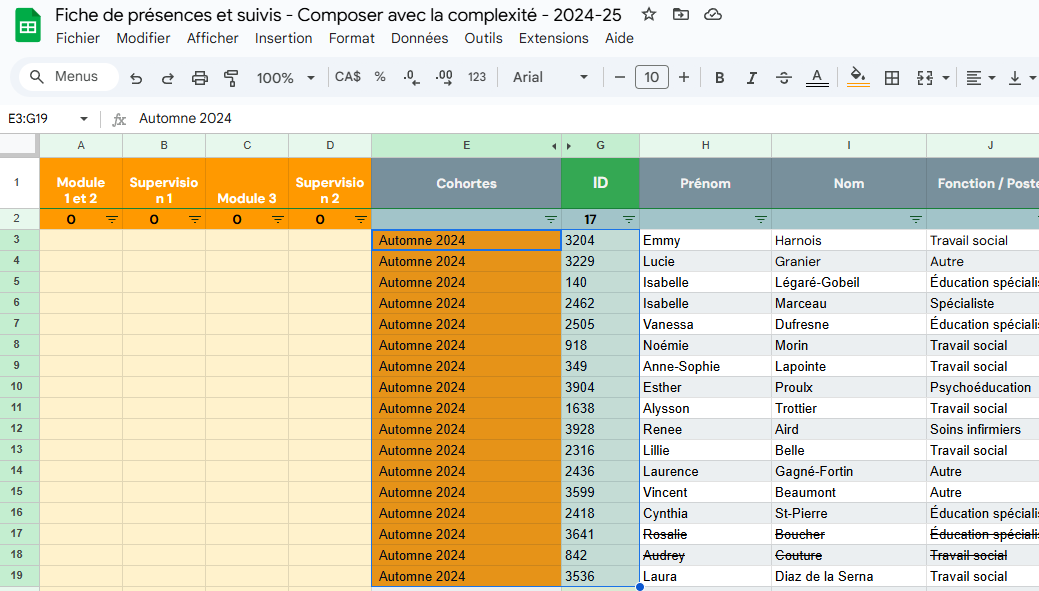Open the Cohortes column filter
1039x591 pixels.
pyautogui.click(x=550, y=219)
